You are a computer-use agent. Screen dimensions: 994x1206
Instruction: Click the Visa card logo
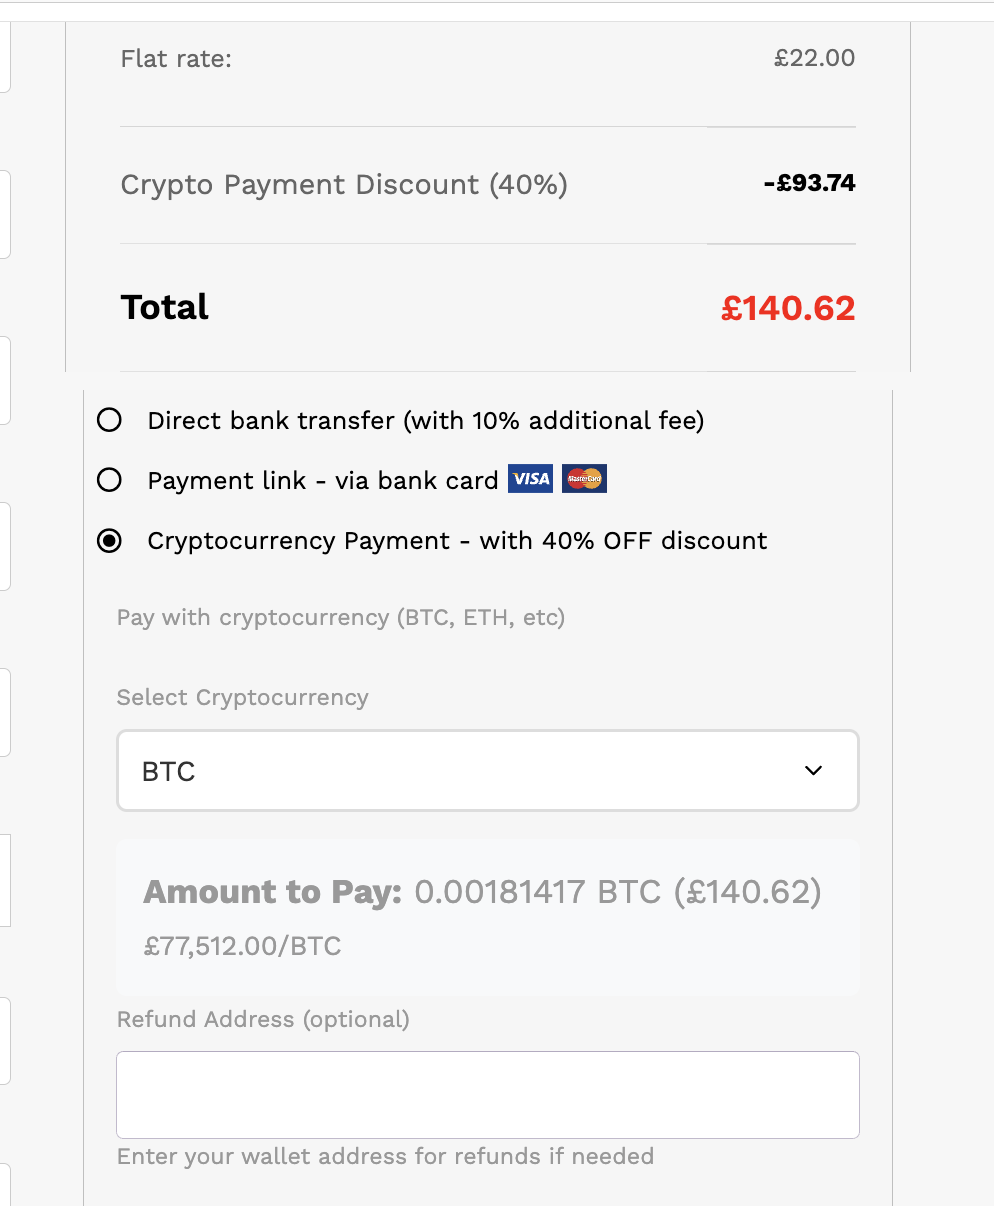530,479
